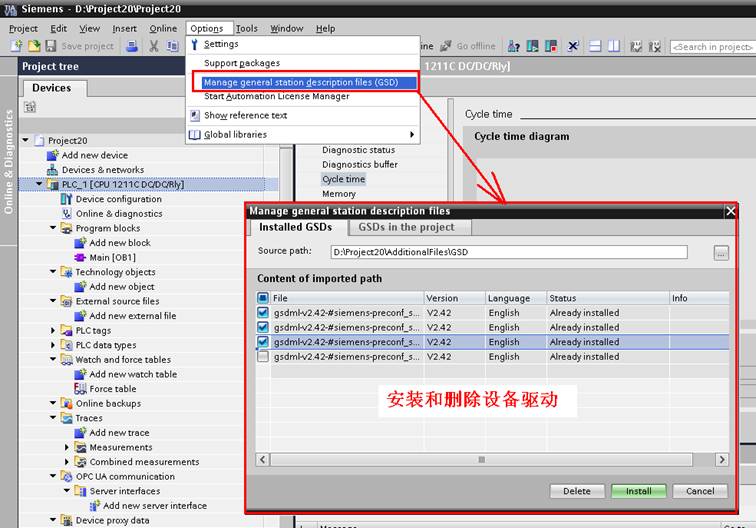Image resolution: width=756 pixels, height=528 pixels.
Task: Uncheck the second gsdml file checkbox
Action: click(x=263, y=327)
